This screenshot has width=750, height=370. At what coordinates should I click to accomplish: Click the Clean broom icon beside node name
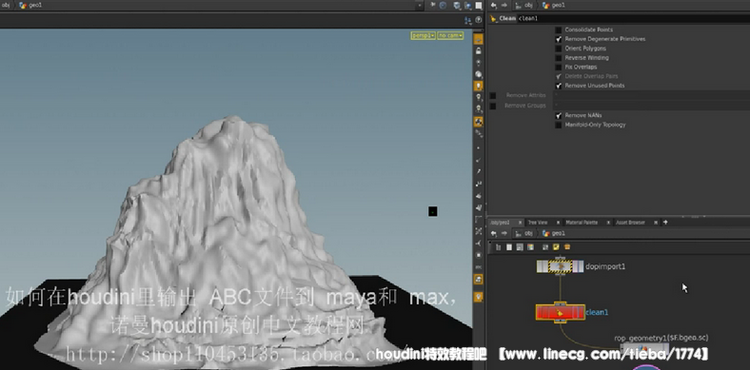coord(494,19)
